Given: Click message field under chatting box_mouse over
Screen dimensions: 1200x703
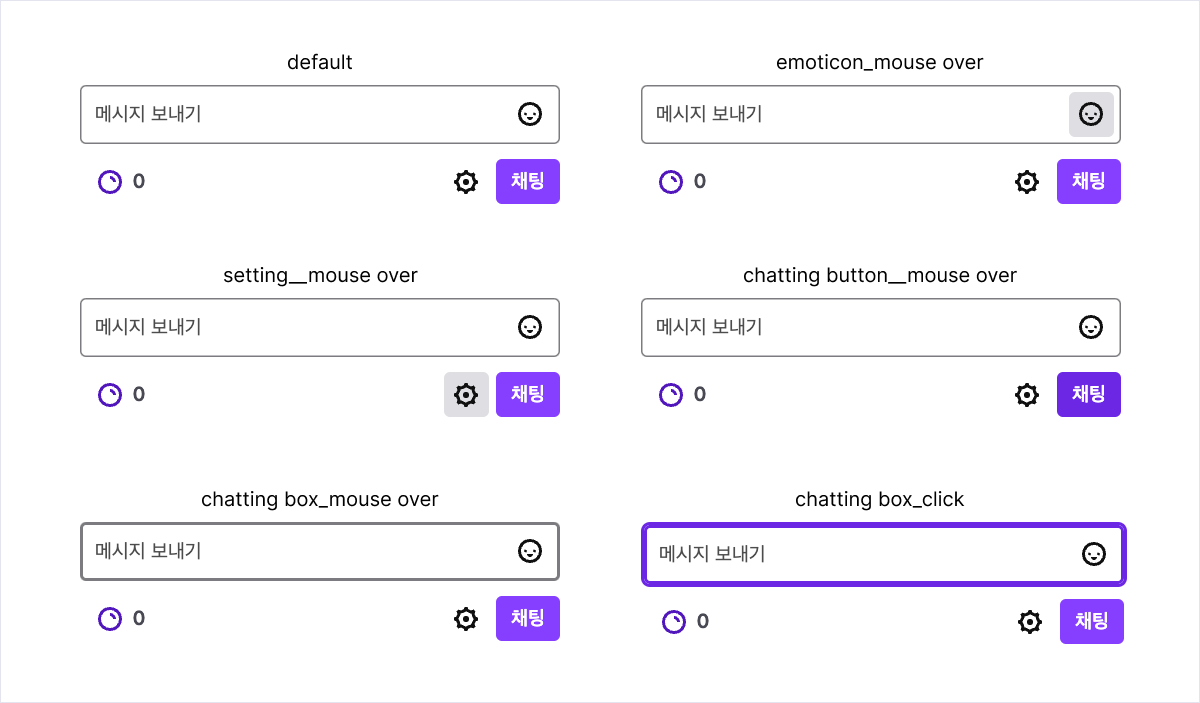Looking at the screenshot, I should 320,551.
